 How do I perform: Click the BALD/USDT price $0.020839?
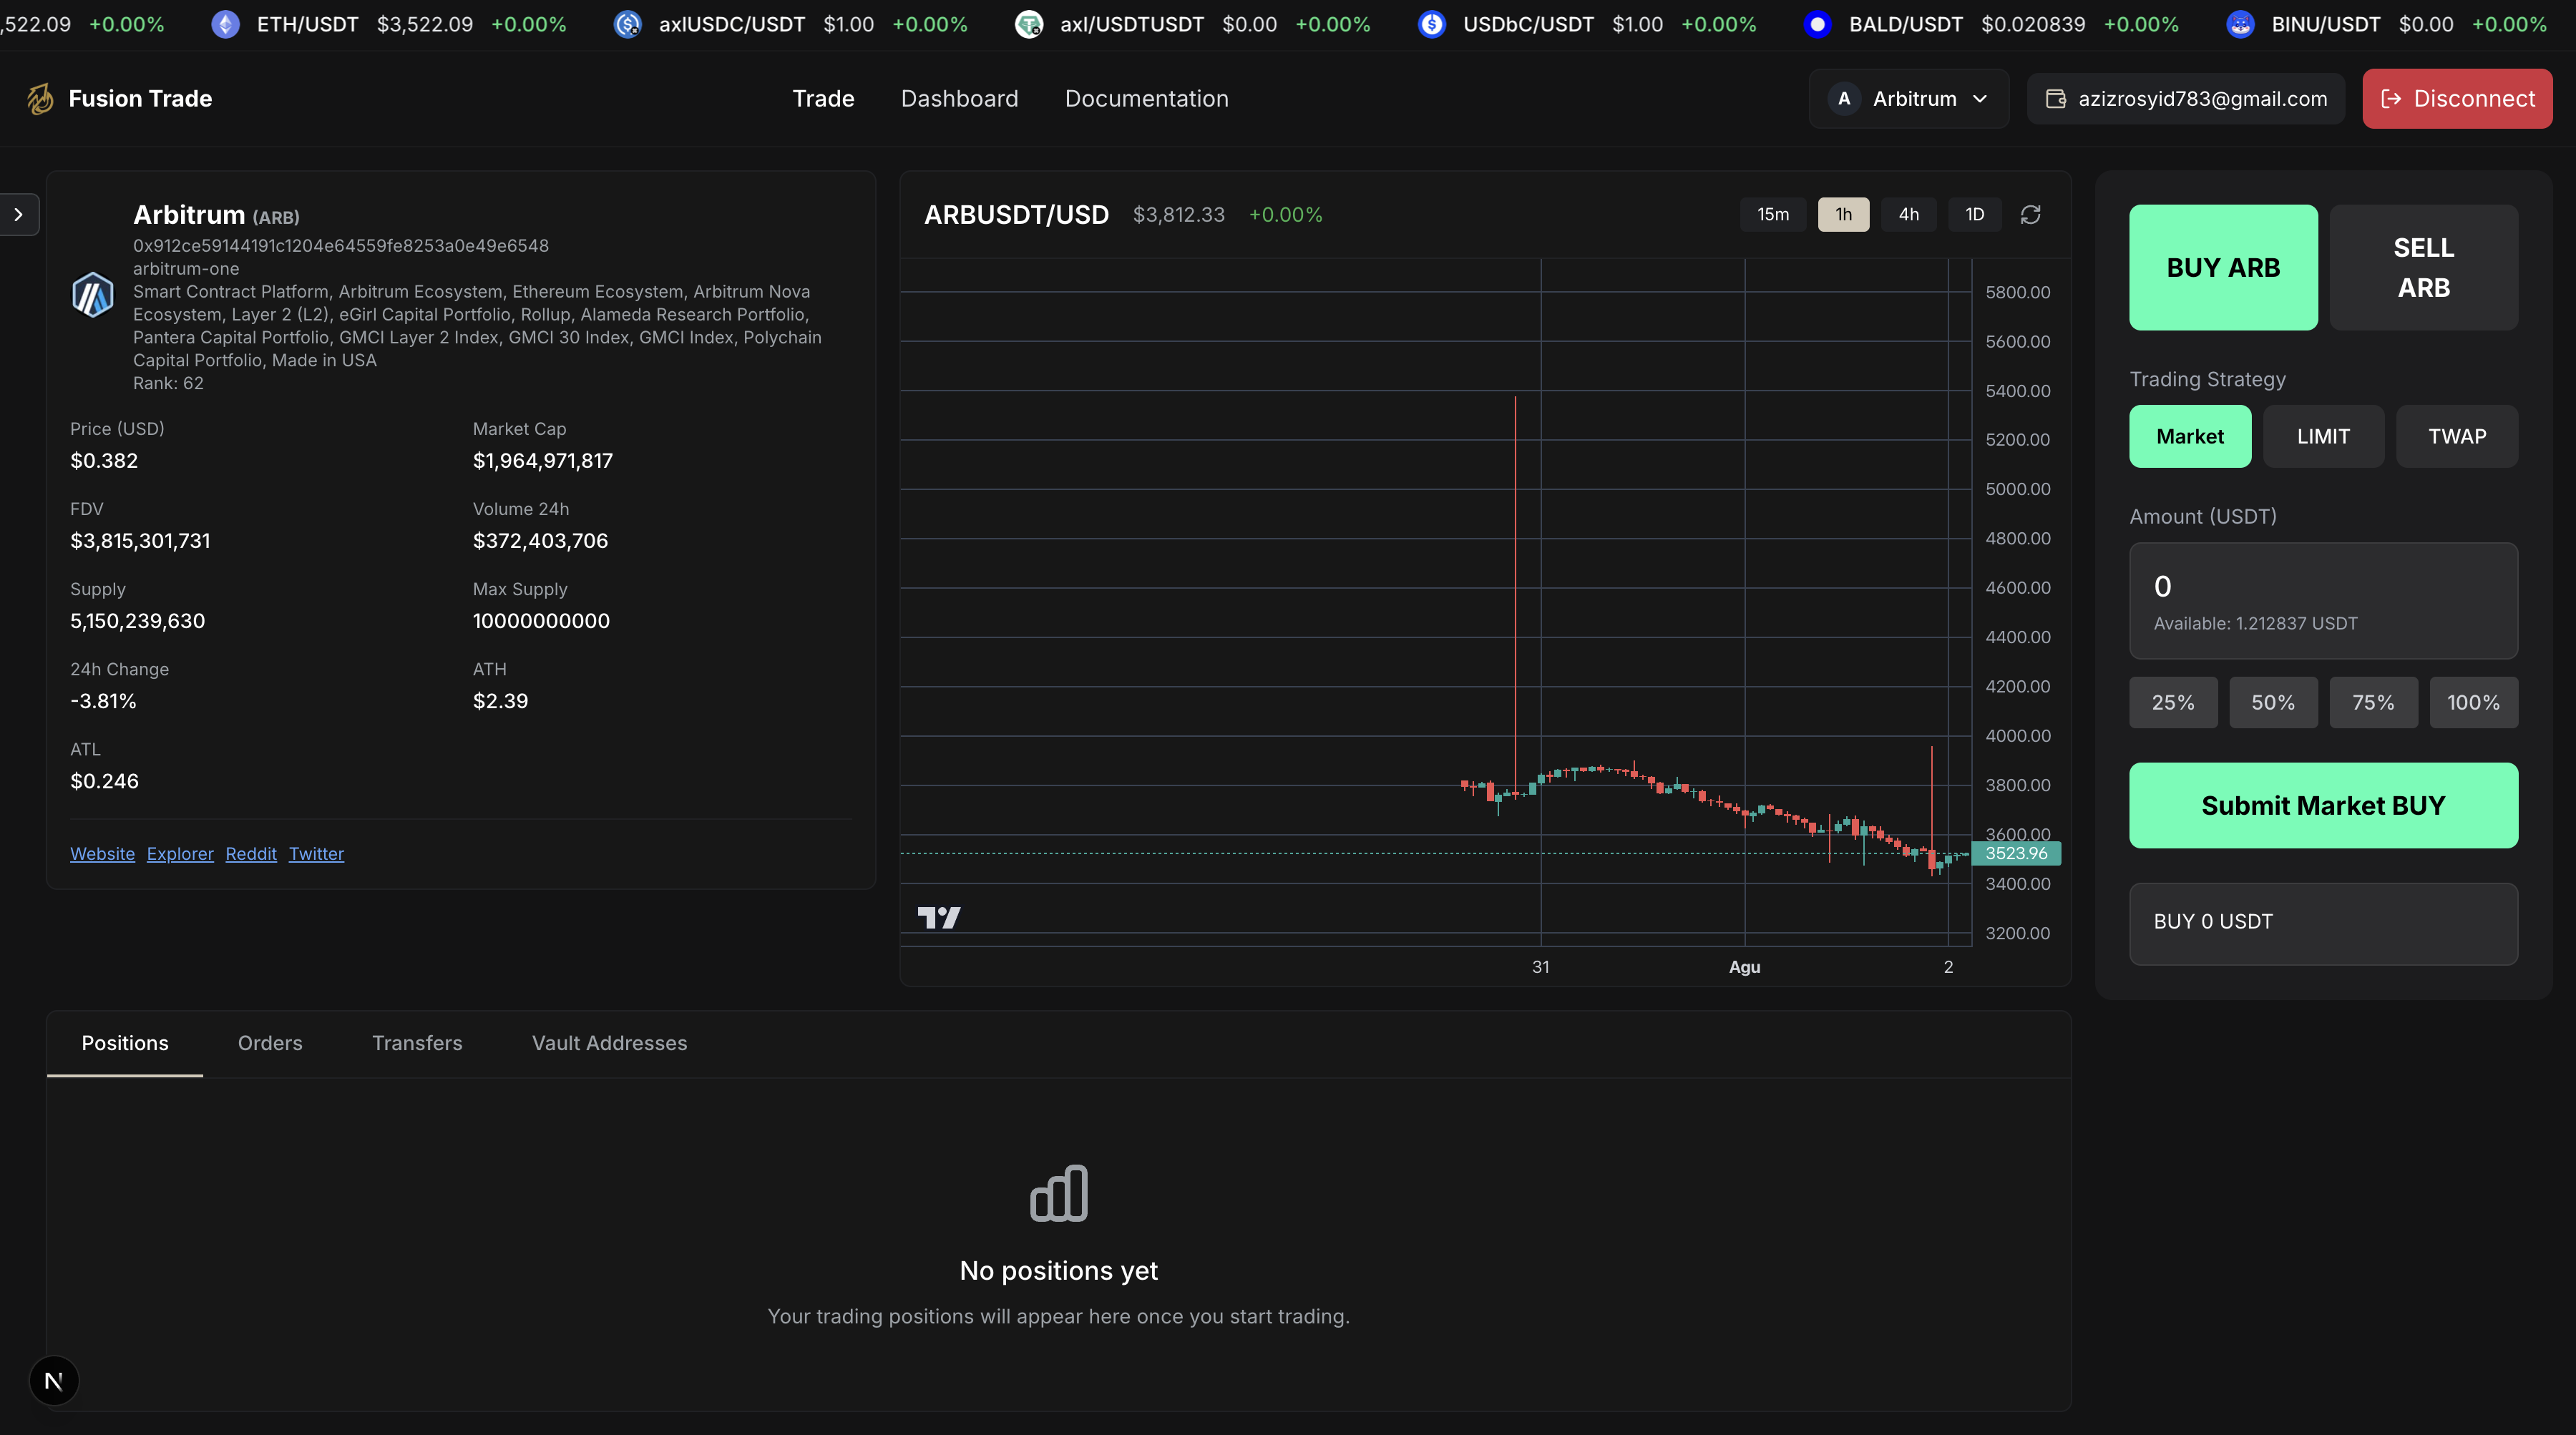coord(2033,24)
